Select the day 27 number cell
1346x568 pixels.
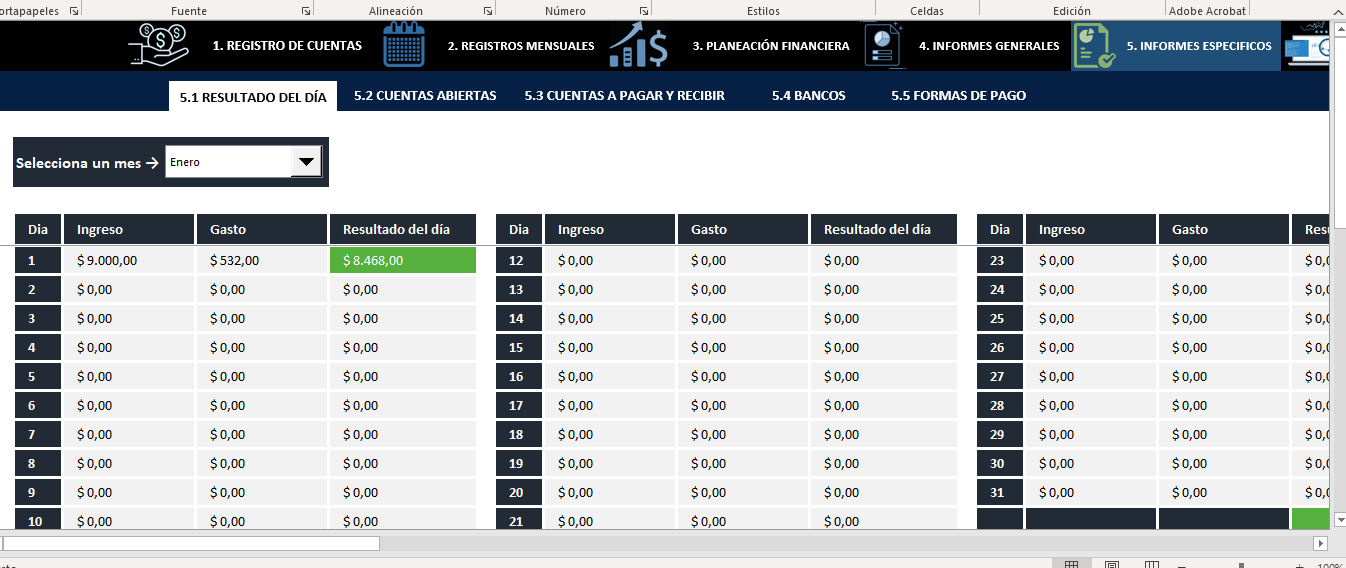1000,376
